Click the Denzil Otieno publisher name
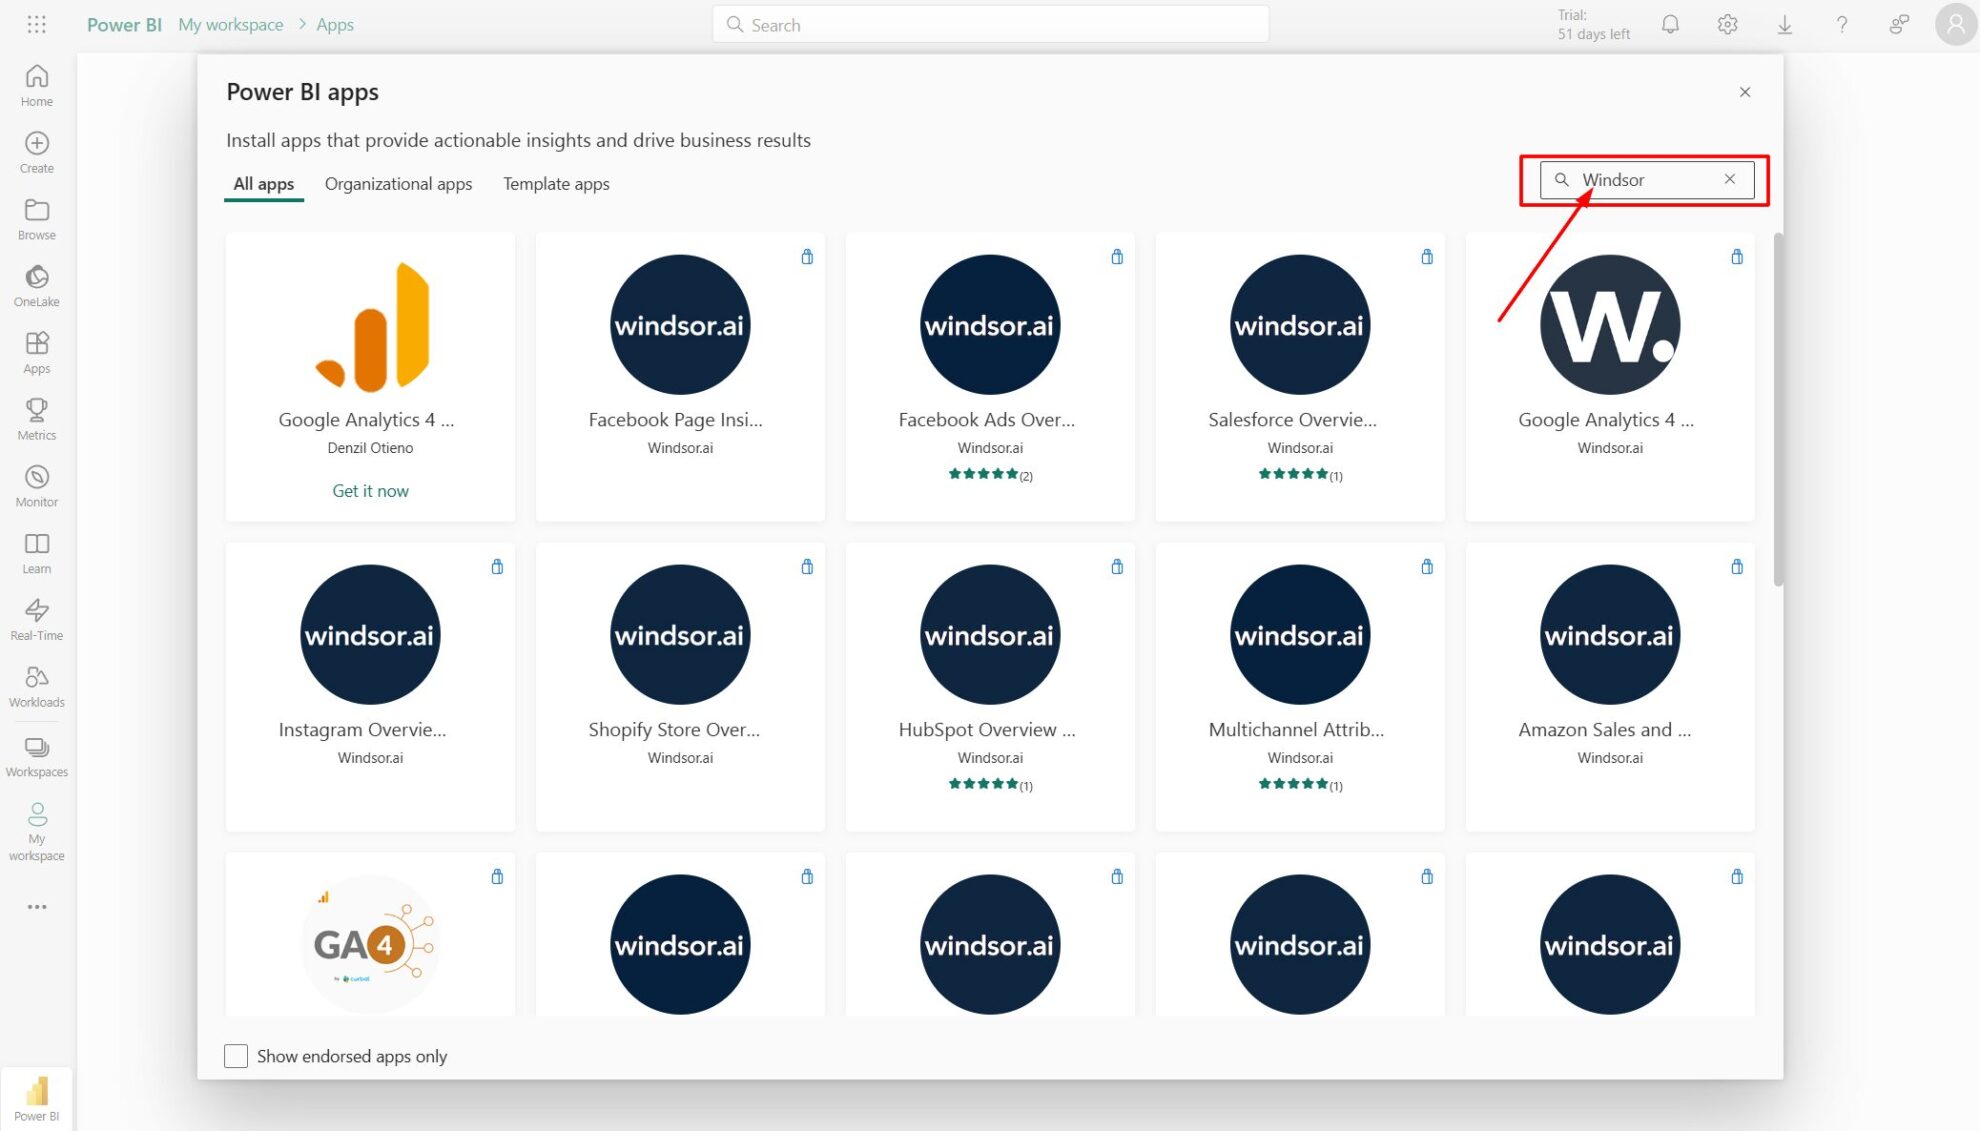 370,448
